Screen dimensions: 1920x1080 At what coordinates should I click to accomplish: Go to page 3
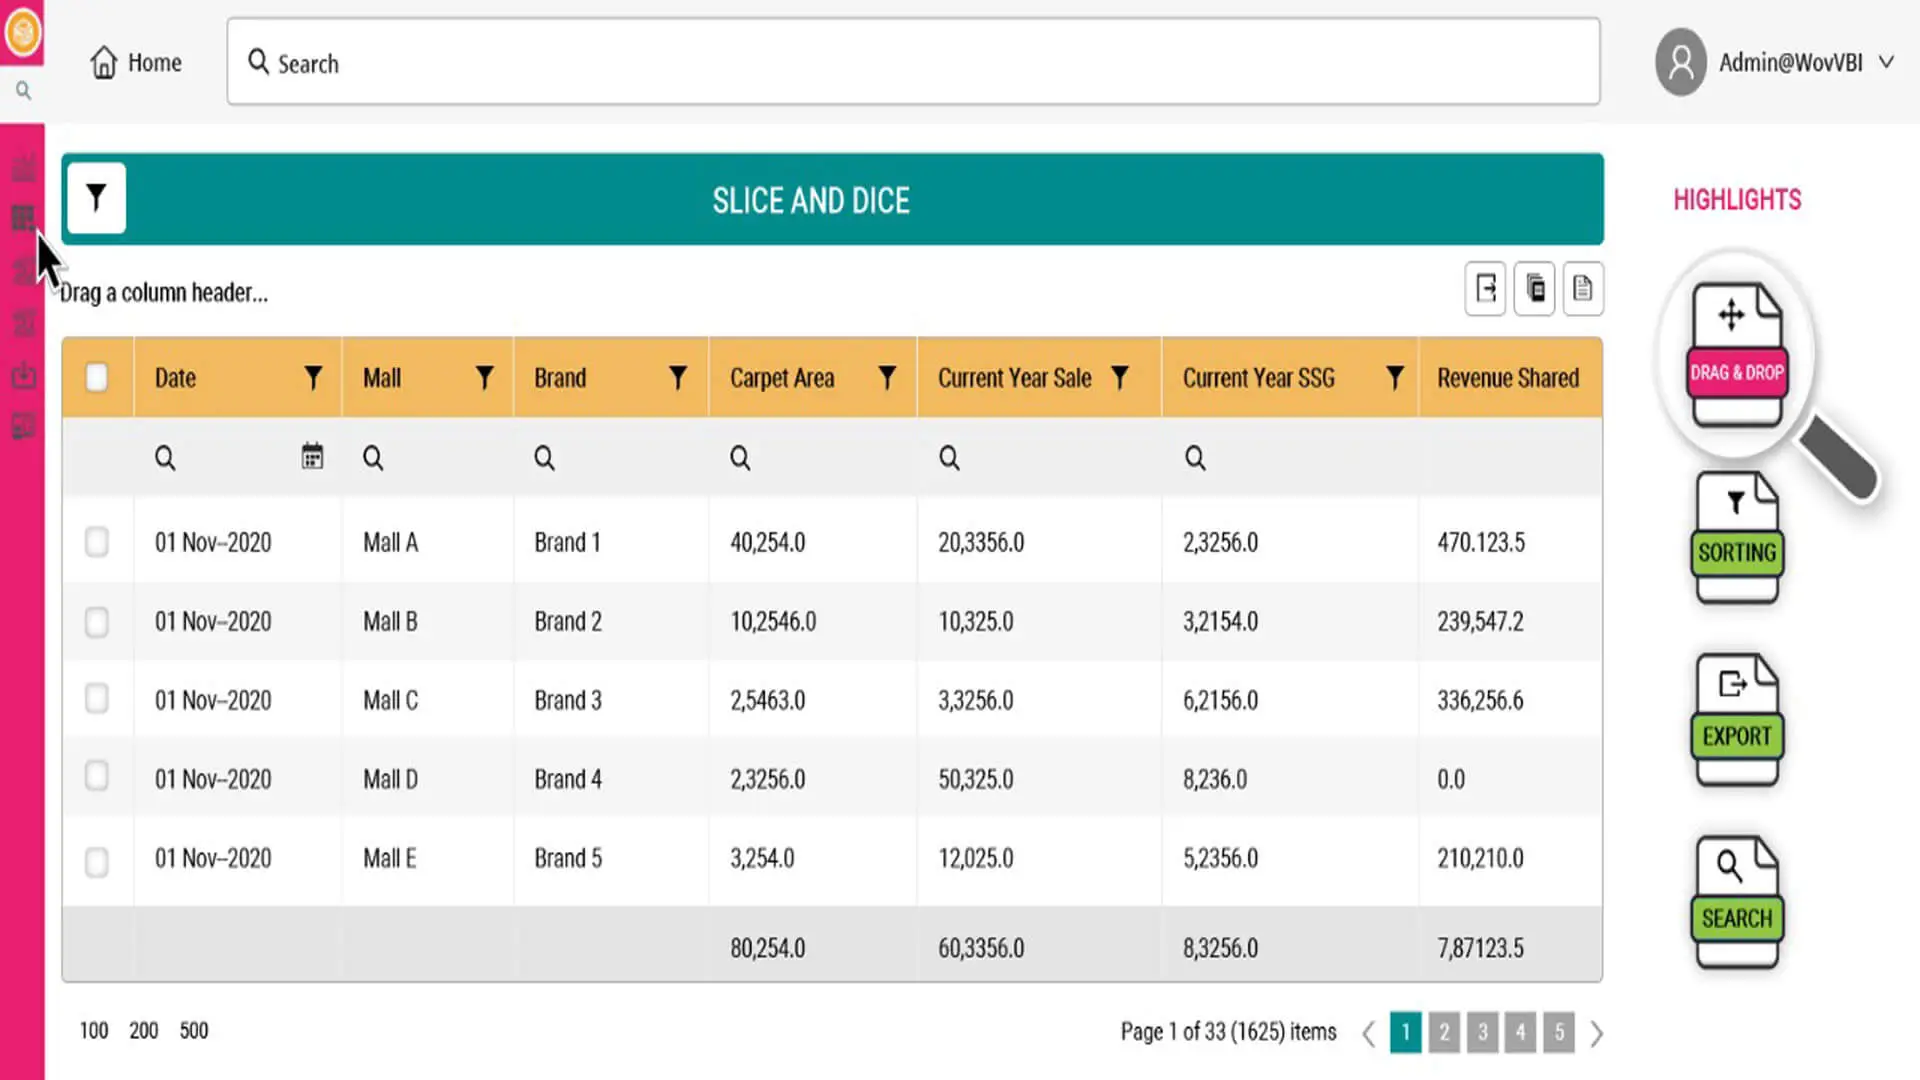coord(1483,1032)
